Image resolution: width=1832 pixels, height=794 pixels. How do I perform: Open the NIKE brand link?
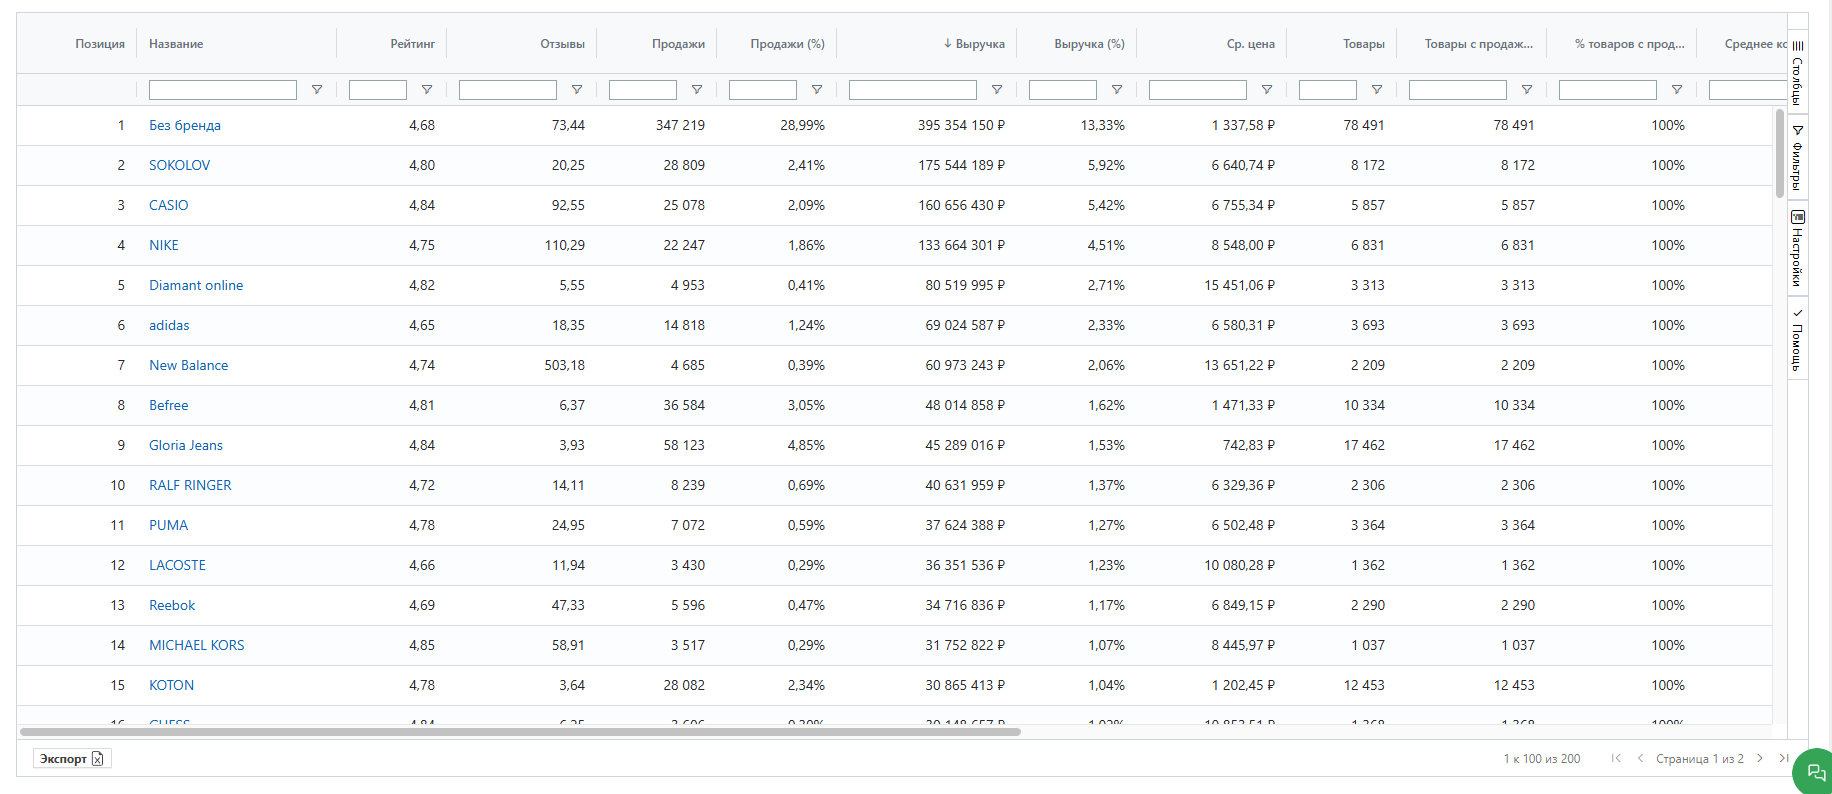(164, 245)
